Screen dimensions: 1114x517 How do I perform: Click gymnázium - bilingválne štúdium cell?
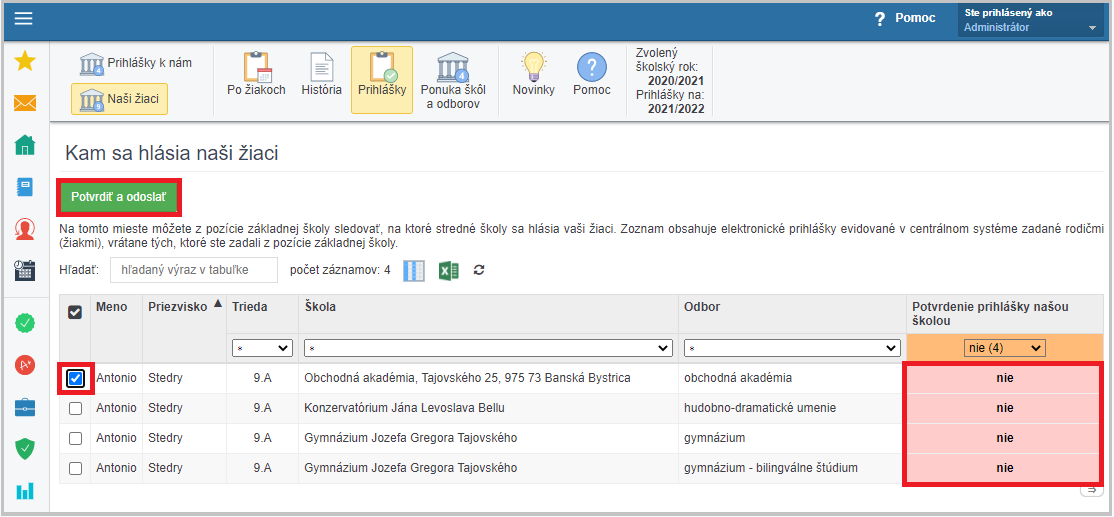click(792, 468)
